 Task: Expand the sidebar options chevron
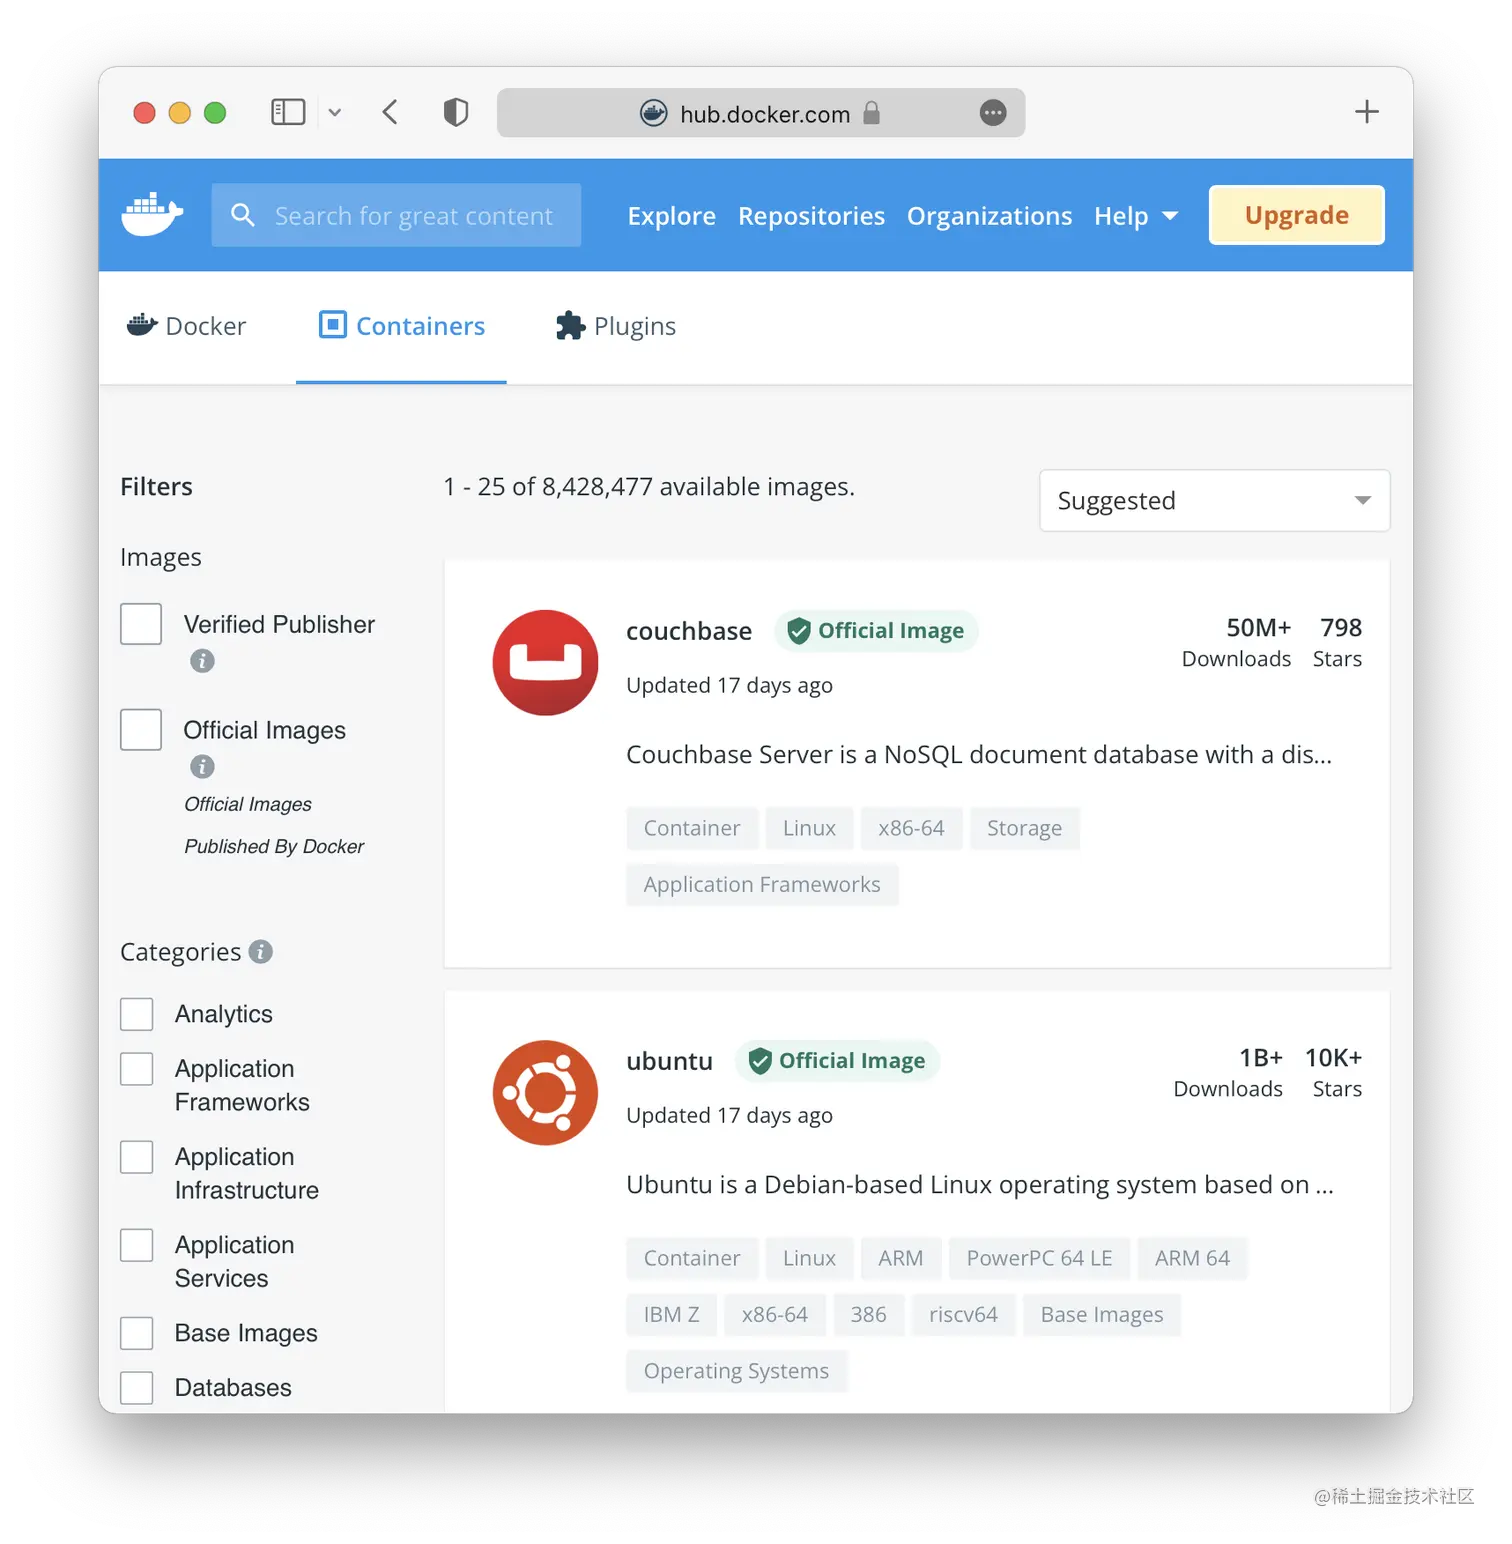pos(335,113)
